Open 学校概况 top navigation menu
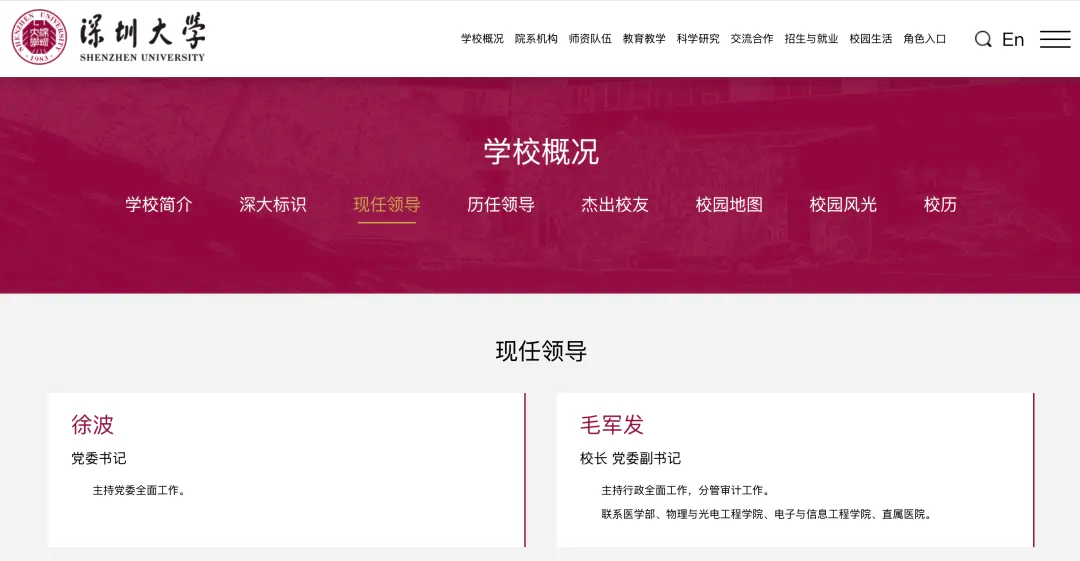Screen dimensions: 1080x561 [482, 39]
